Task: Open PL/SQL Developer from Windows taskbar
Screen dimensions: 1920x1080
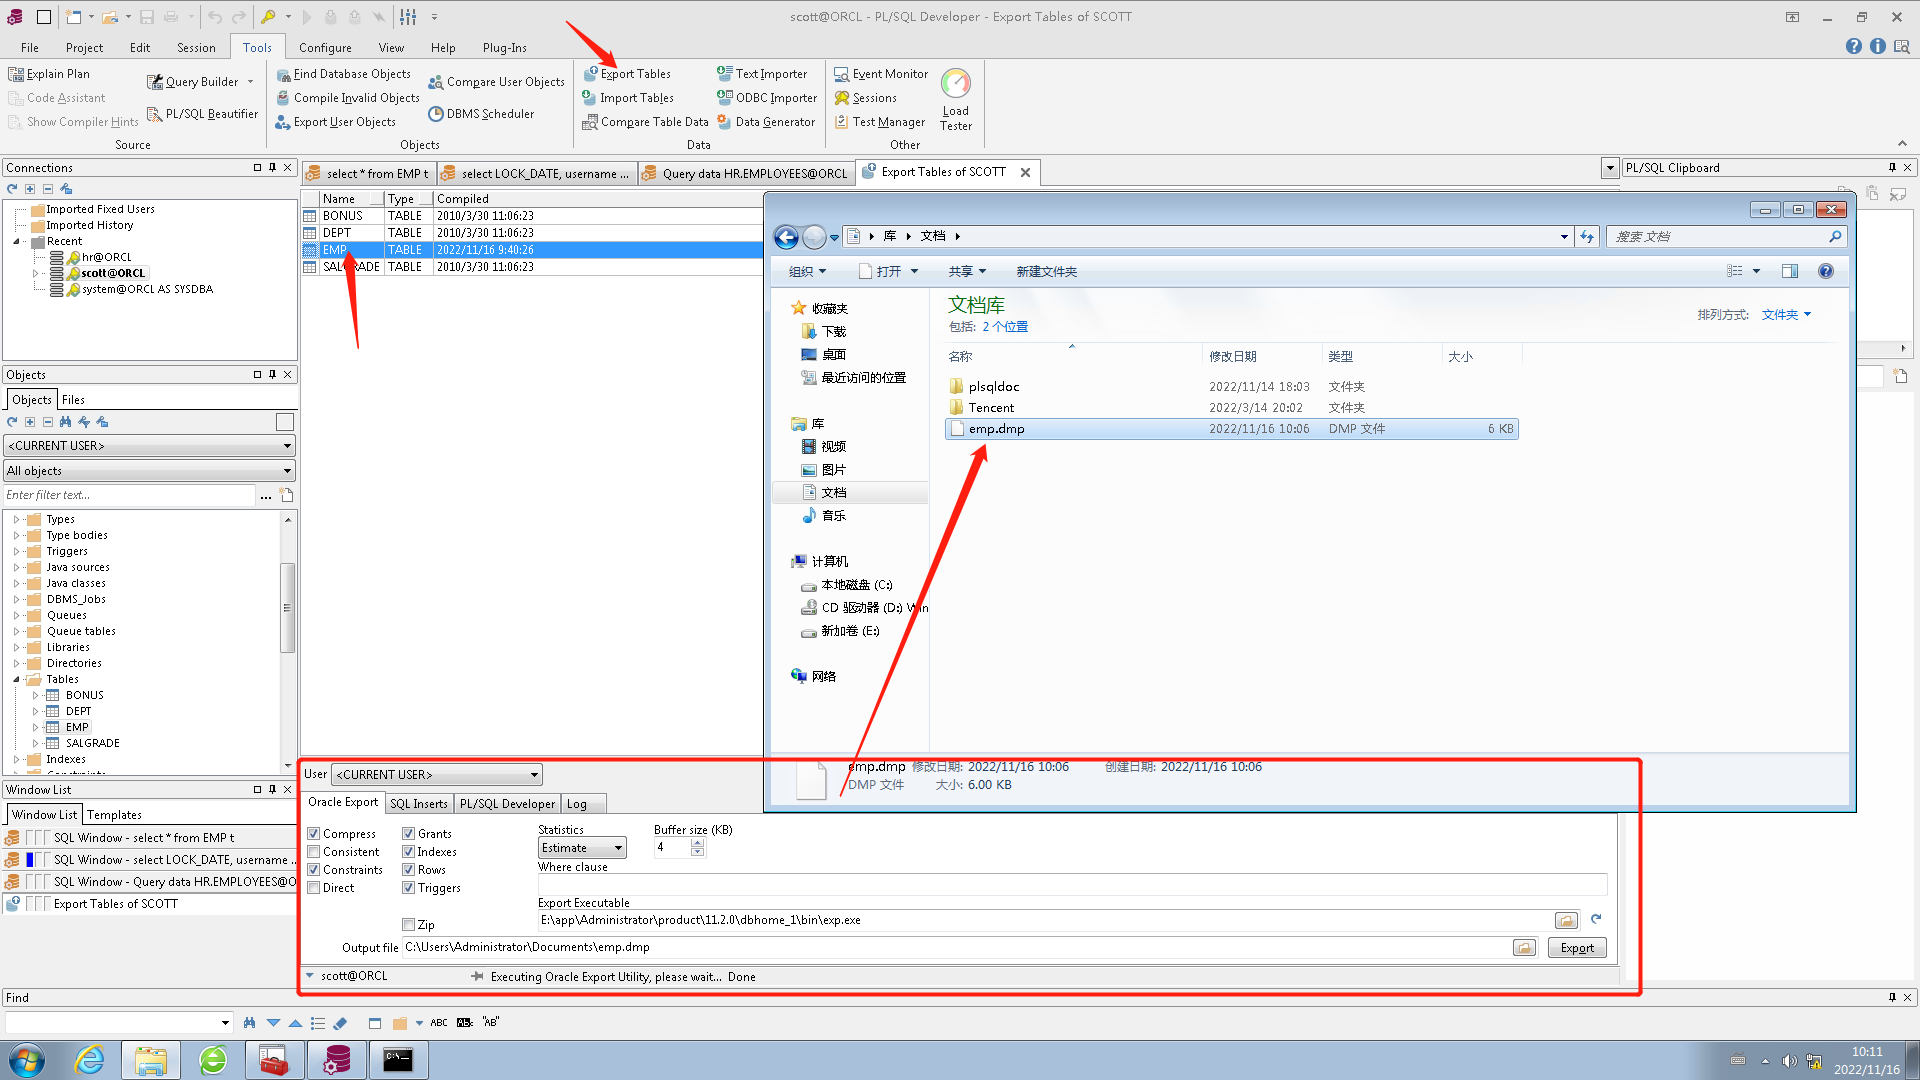Action: [337, 1060]
